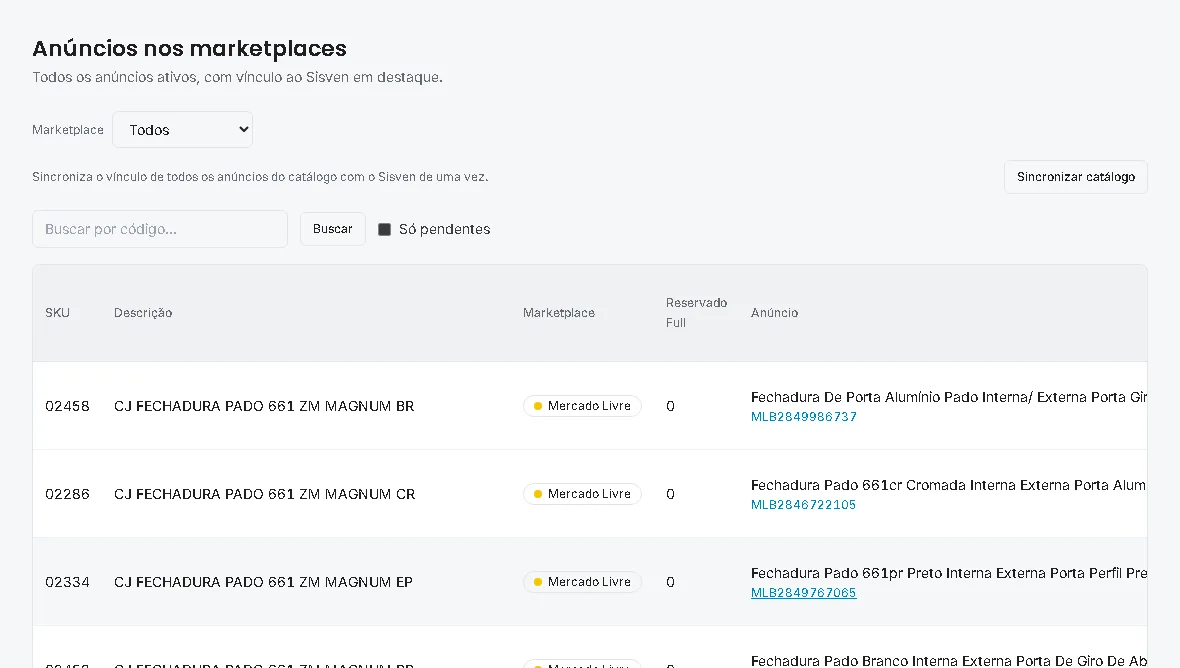Click Mercado Livre badge in row 02286
The width and height of the screenshot is (1180, 668).
coord(582,494)
